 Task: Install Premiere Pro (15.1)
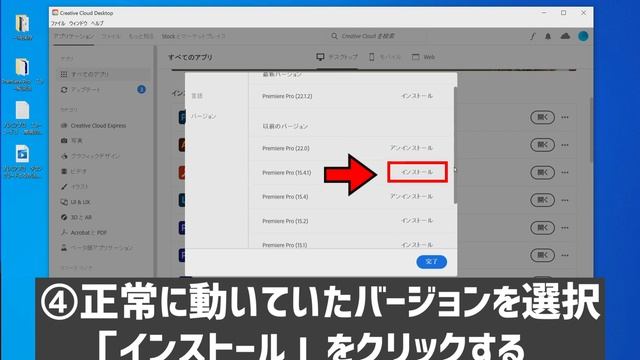coord(416,244)
